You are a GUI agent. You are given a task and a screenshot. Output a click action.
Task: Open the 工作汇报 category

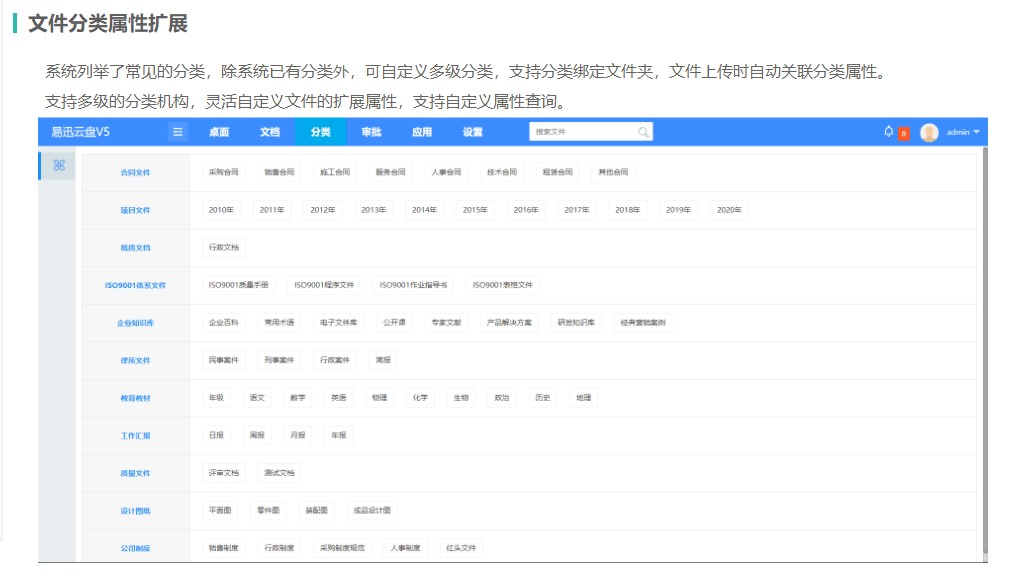(135, 436)
